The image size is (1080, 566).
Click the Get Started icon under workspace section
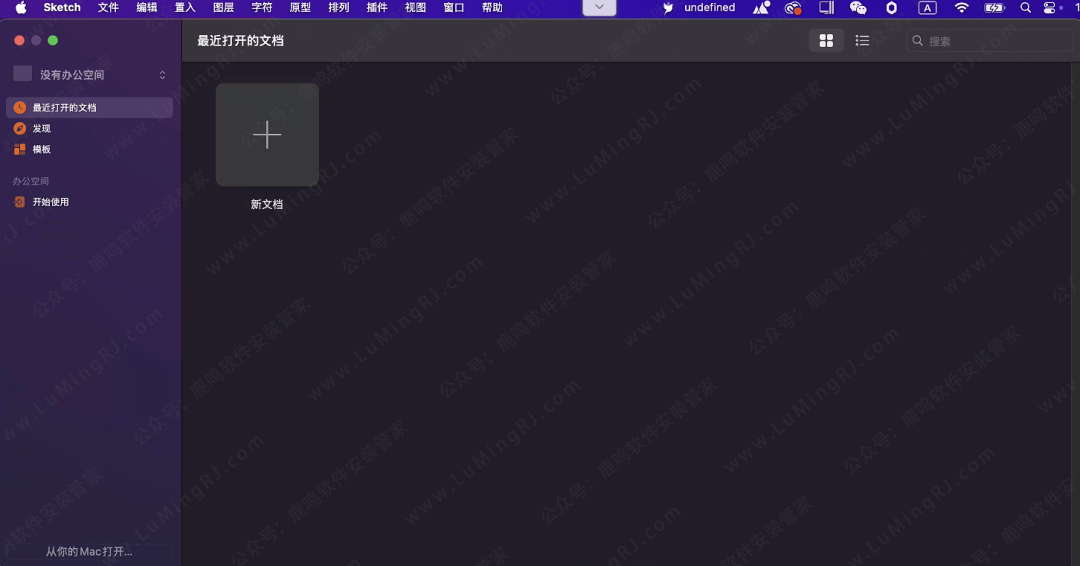coord(20,202)
